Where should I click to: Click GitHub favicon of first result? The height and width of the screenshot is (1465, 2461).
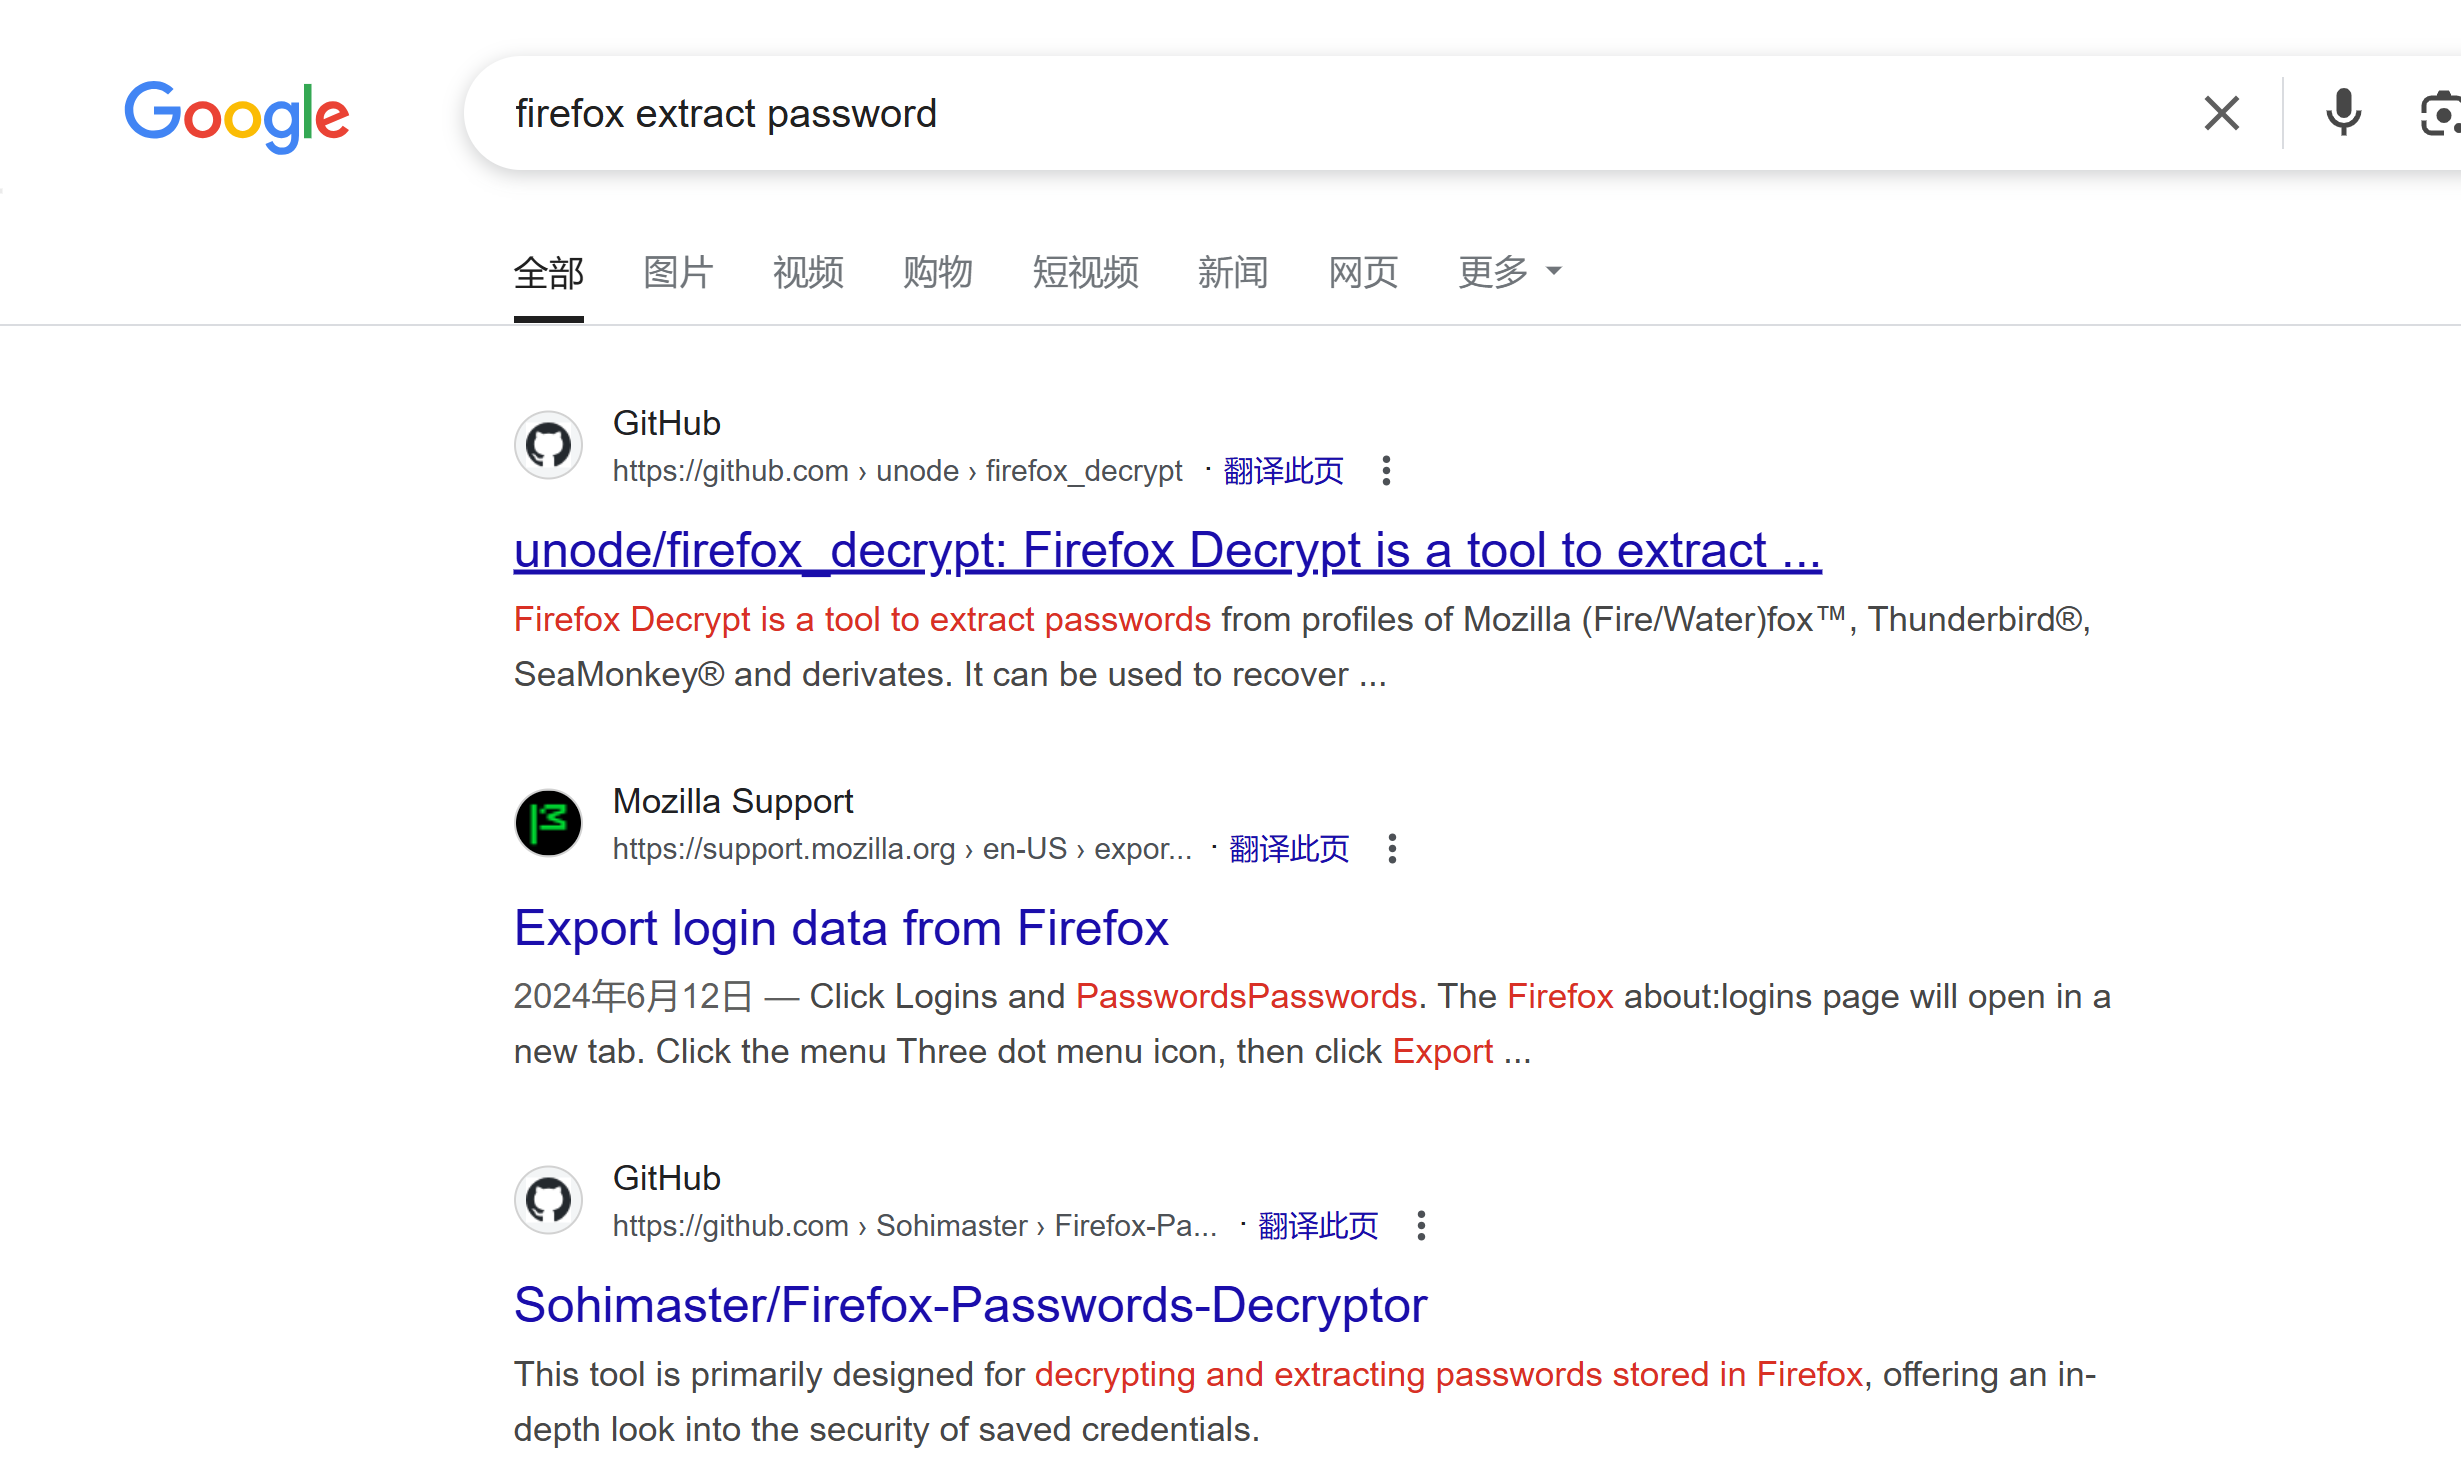pyautogui.click(x=549, y=445)
